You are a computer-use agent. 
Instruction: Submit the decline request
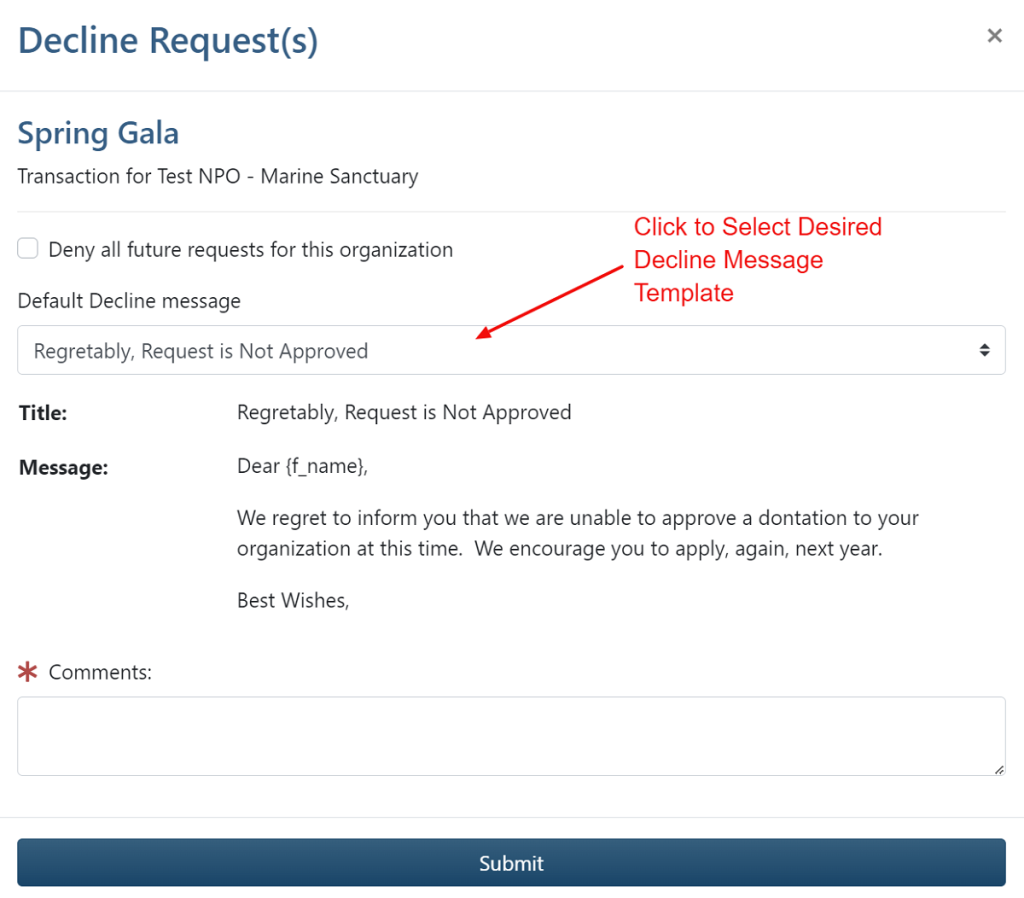512,863
